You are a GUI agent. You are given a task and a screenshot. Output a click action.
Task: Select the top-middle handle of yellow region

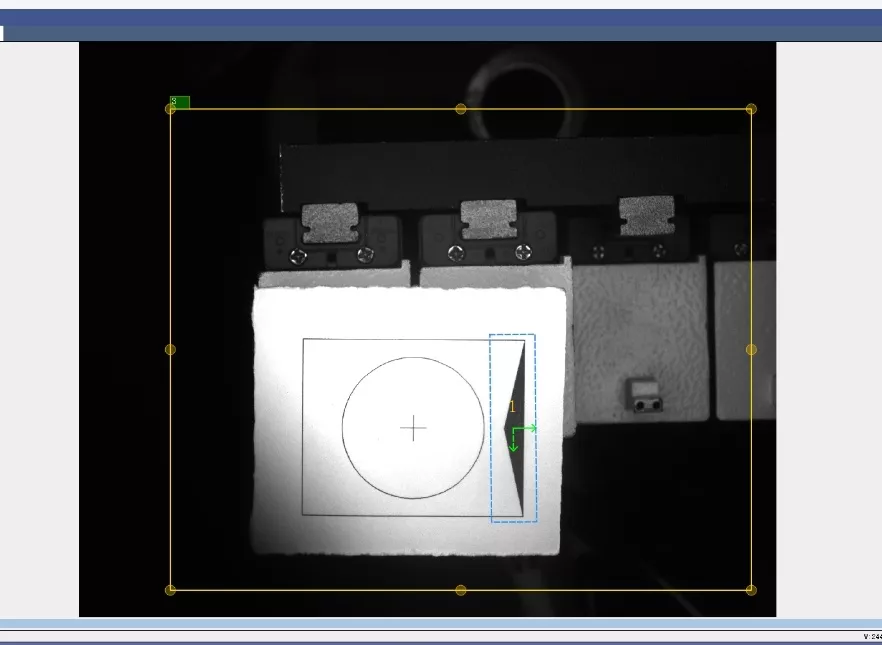pos(461,109)
